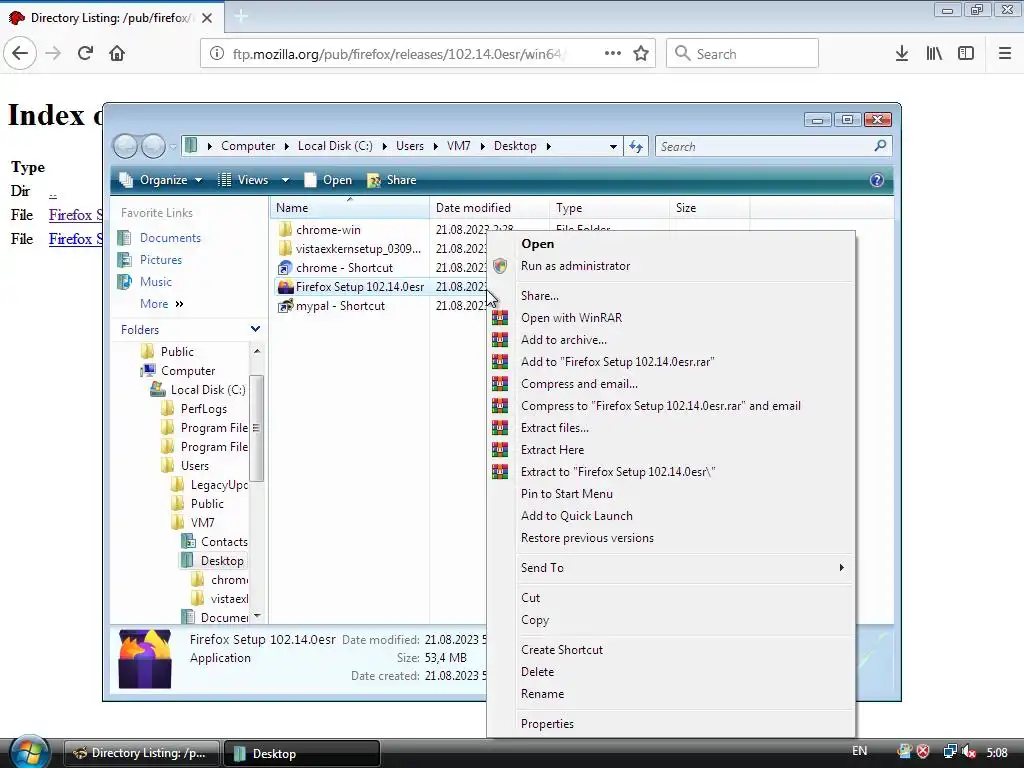The height and width of the screenshot is (768, 1024).
Task: Click the network tray icon
Action: click(950, 752)
